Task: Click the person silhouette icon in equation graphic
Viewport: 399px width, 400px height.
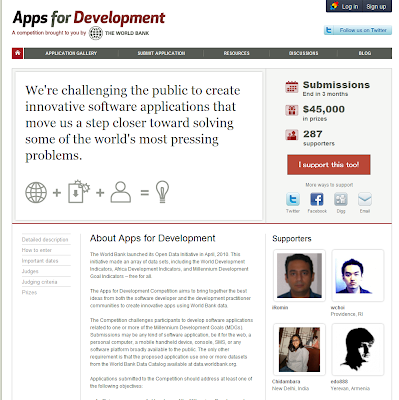Action: pyautogui.click(x=121, y=192)
